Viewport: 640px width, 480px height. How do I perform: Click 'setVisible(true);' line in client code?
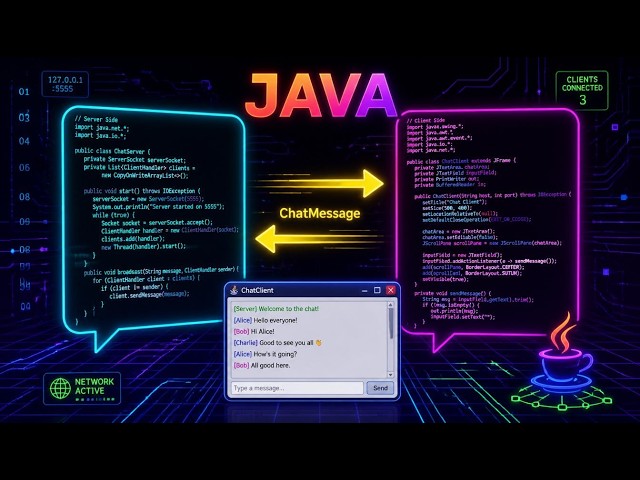(x=446, y=280)
